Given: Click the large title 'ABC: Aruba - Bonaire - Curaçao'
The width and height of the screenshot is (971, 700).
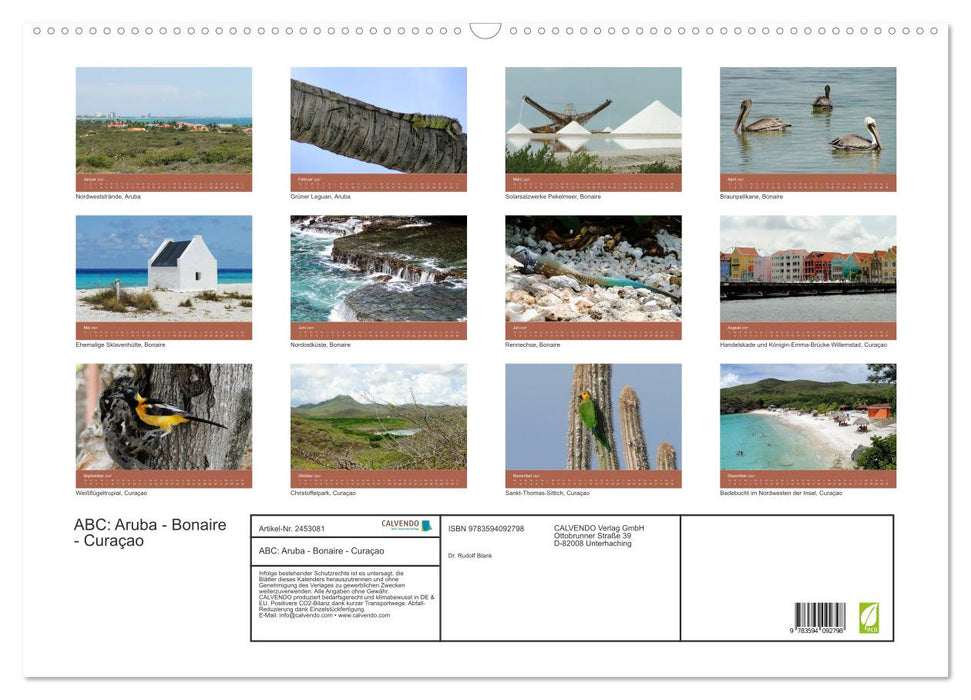Looking at the screenshot, I should (x=150, y=533).
